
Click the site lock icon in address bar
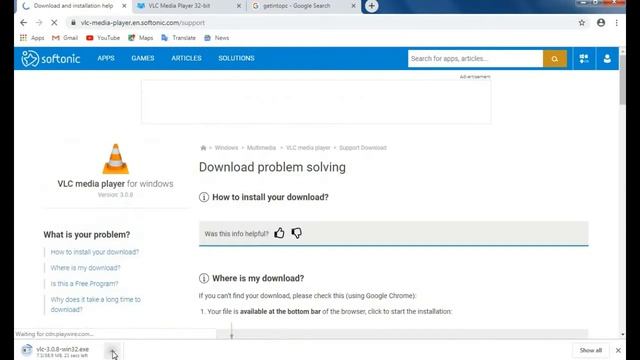tap(73, 23)
